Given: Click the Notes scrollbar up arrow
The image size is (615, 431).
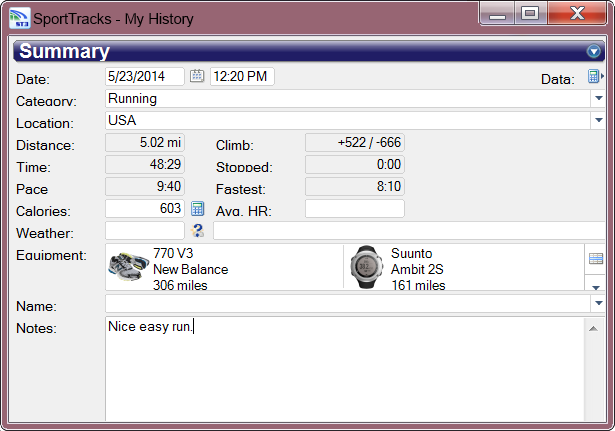Looking at the screenshot, I should (x=593, y=329).
